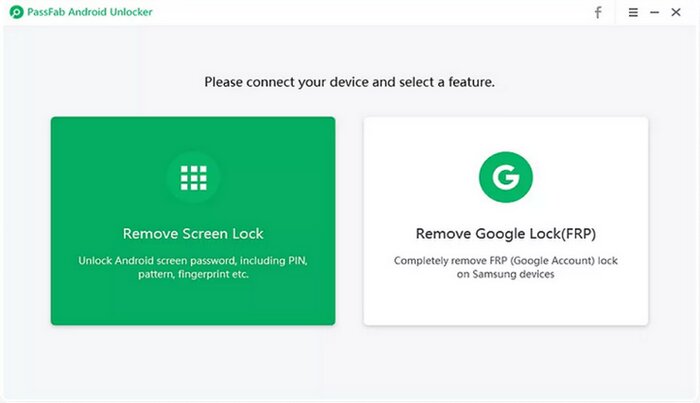The width and height of the screenshot is (700, 403).
Task: Click the Completely remove FRP description text
Action: pos(505,261)
